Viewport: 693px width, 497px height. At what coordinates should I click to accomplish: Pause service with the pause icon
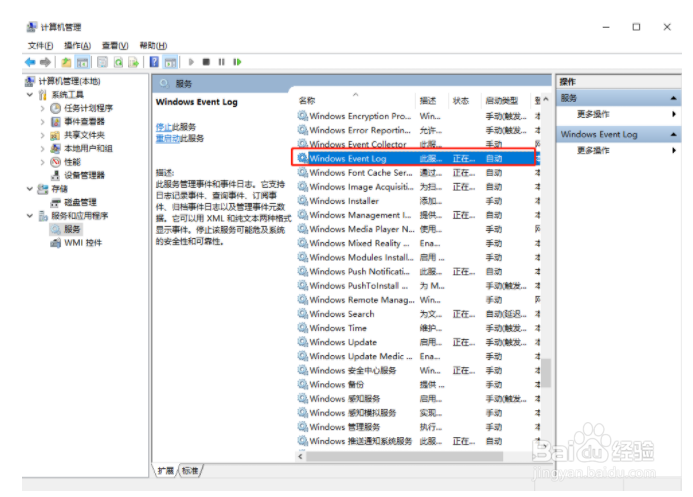pos(221,62)
